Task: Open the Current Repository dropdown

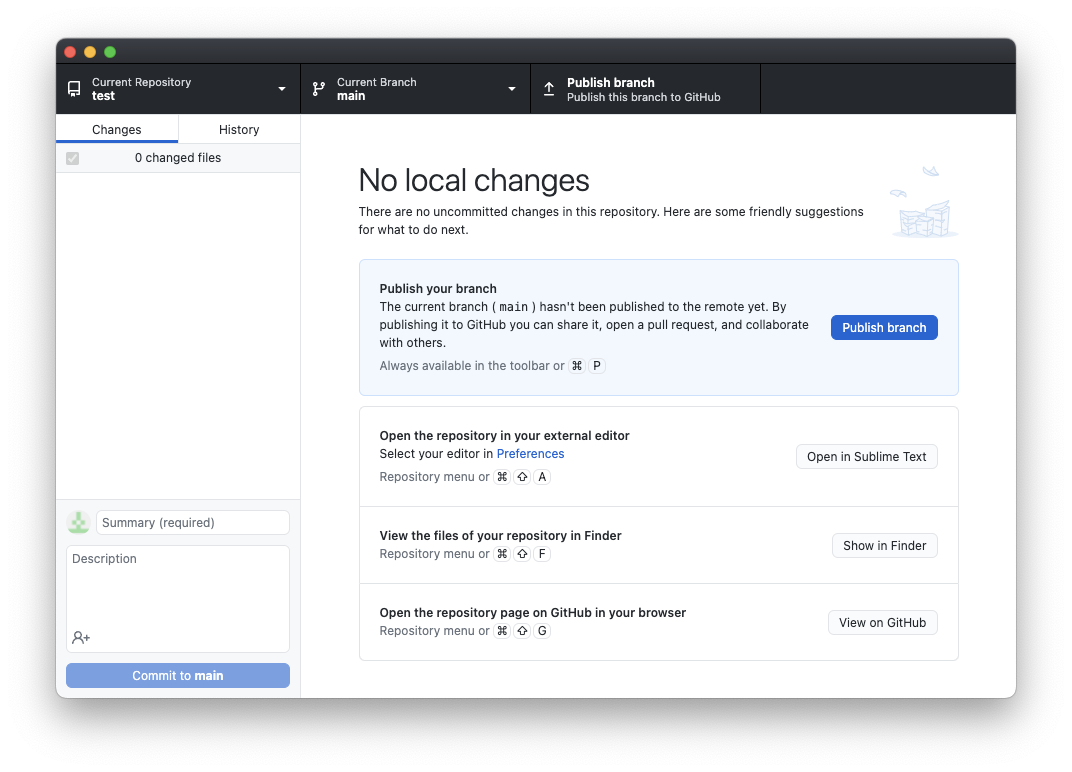Action: pyautogui.click(x=281, y=89)
